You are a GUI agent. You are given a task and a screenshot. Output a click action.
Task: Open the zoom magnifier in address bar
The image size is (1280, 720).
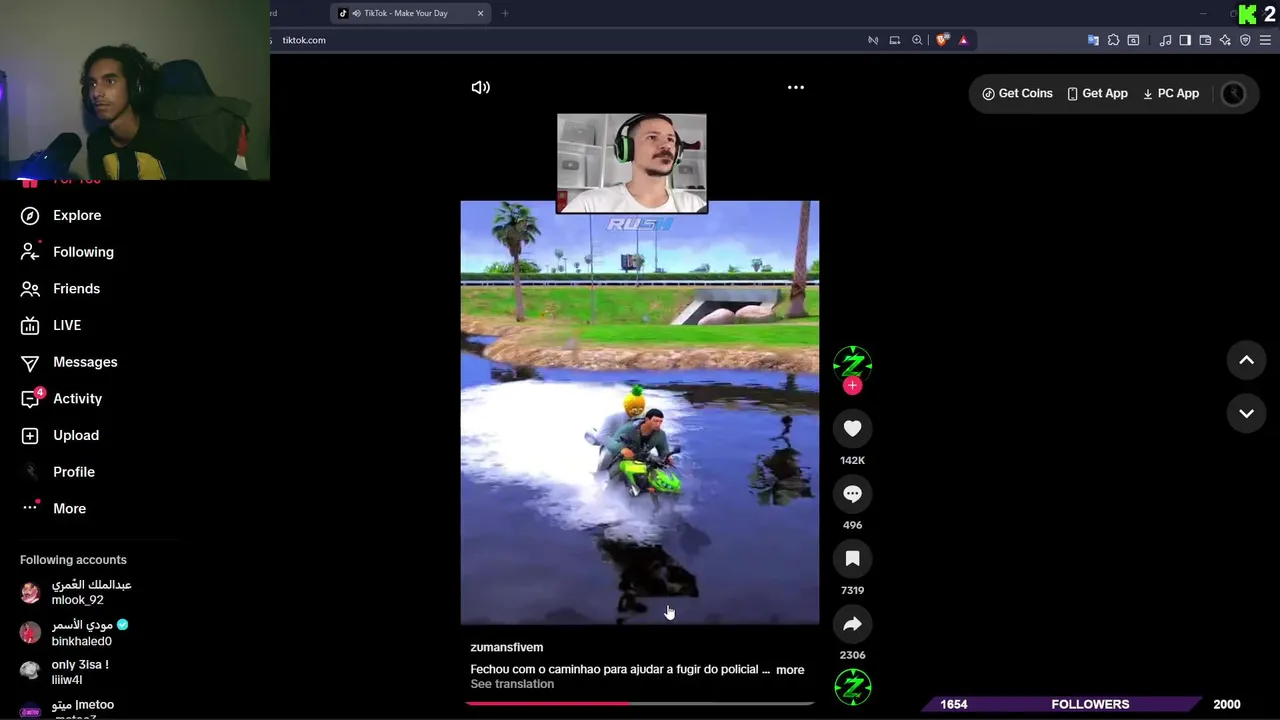(x=917, y=40)
